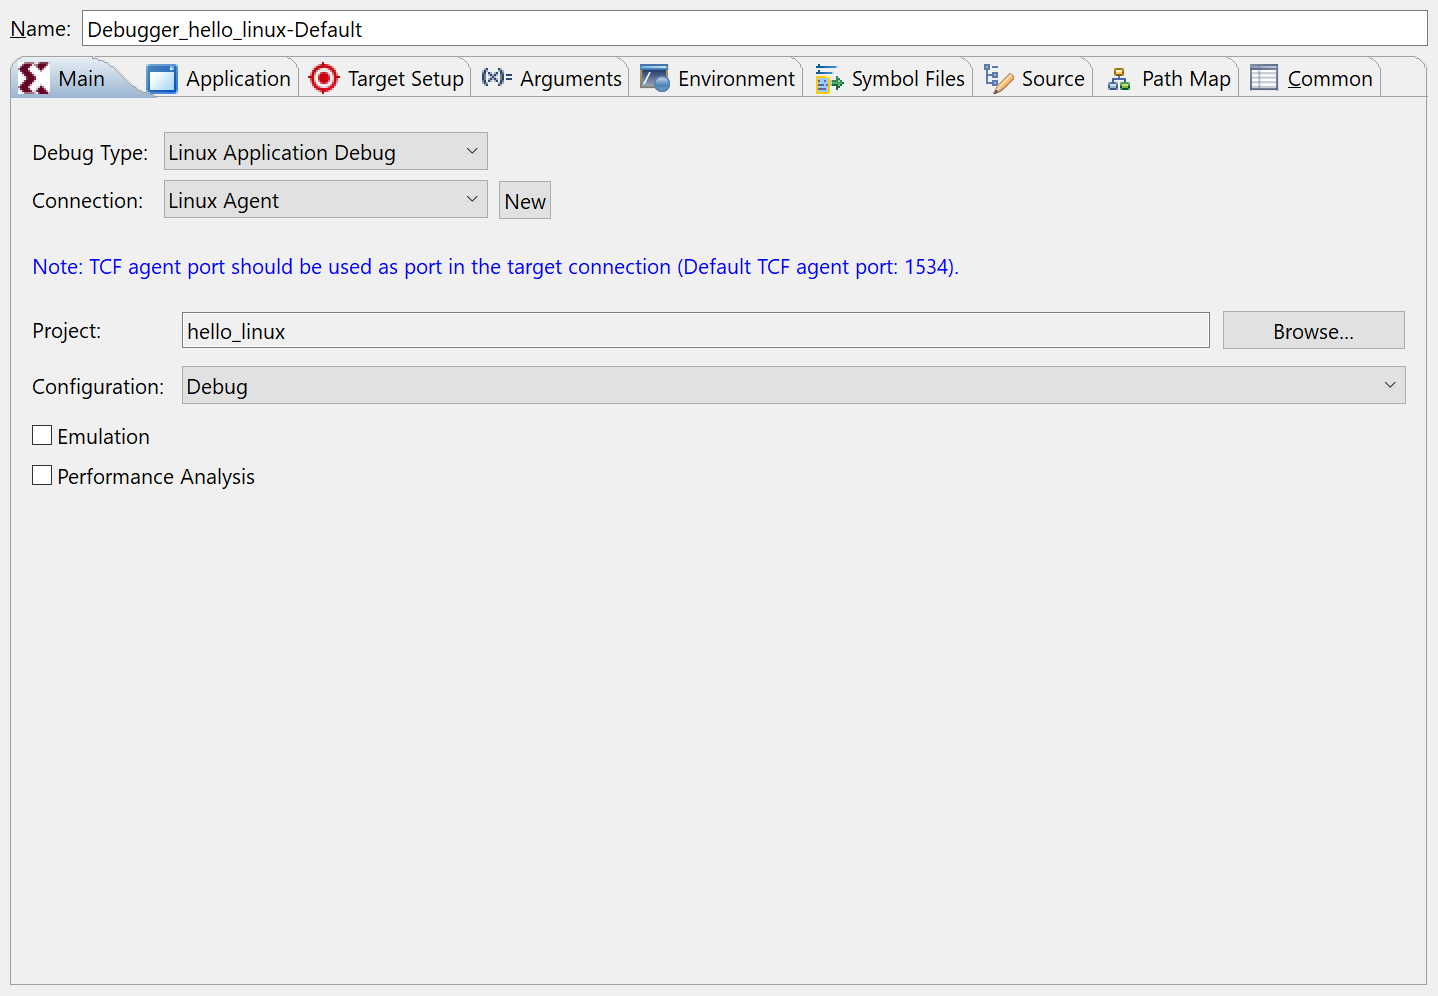Switch to the Arguments tab
The width and height of the screenshot is (1438, 996).
click(552, 78)
